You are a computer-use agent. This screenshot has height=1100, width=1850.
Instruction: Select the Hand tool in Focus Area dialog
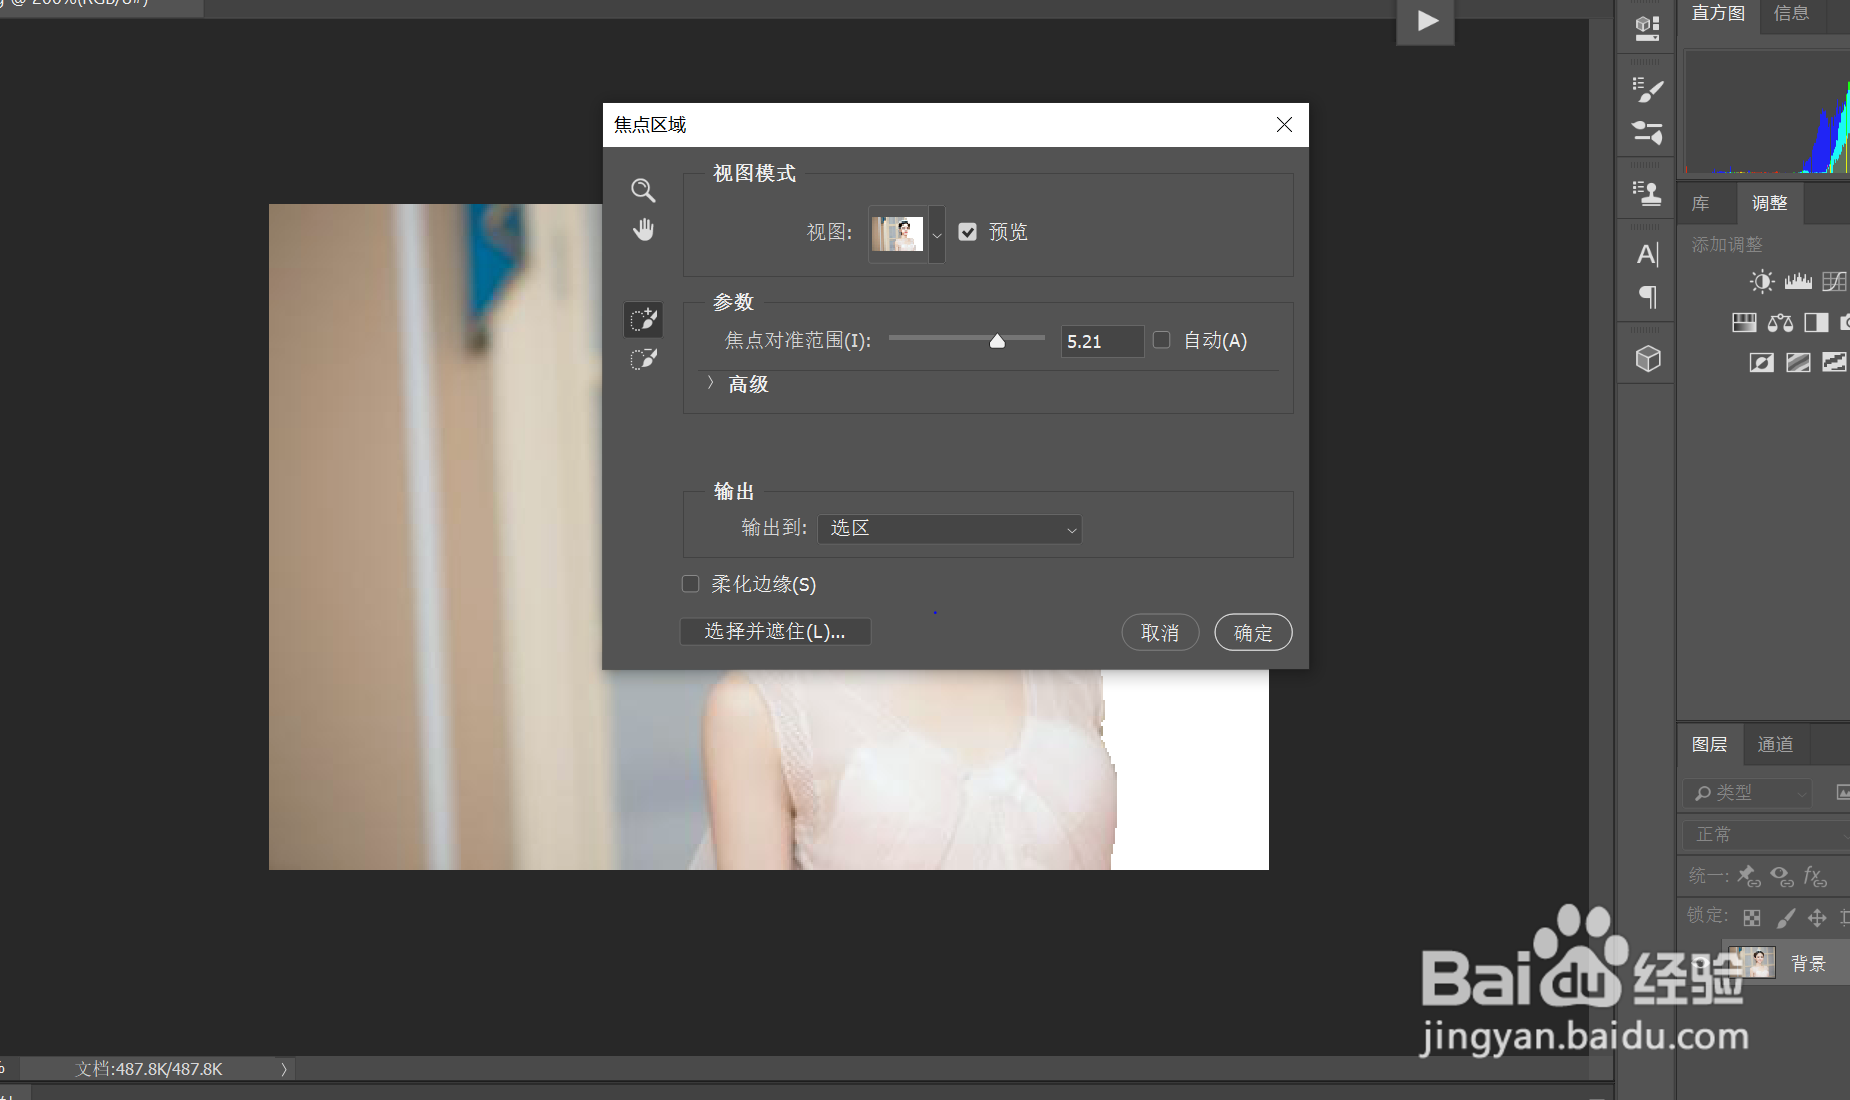tap(643, 229)
